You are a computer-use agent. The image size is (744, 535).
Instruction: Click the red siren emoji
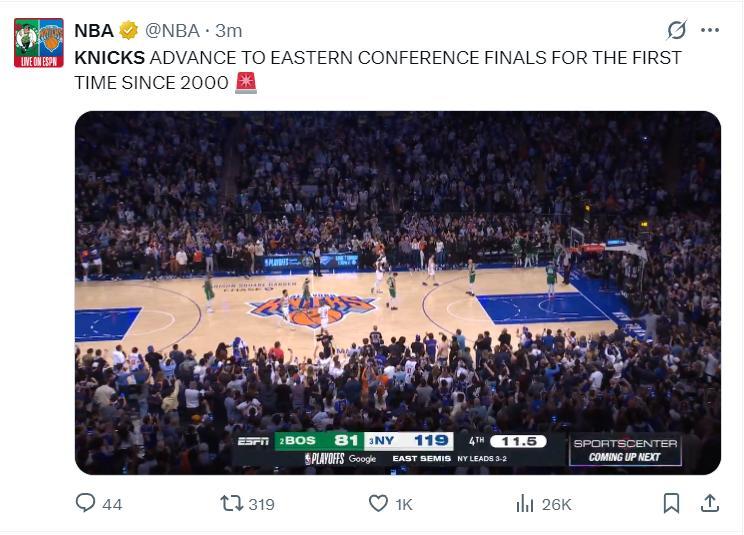tap(246, 83)
